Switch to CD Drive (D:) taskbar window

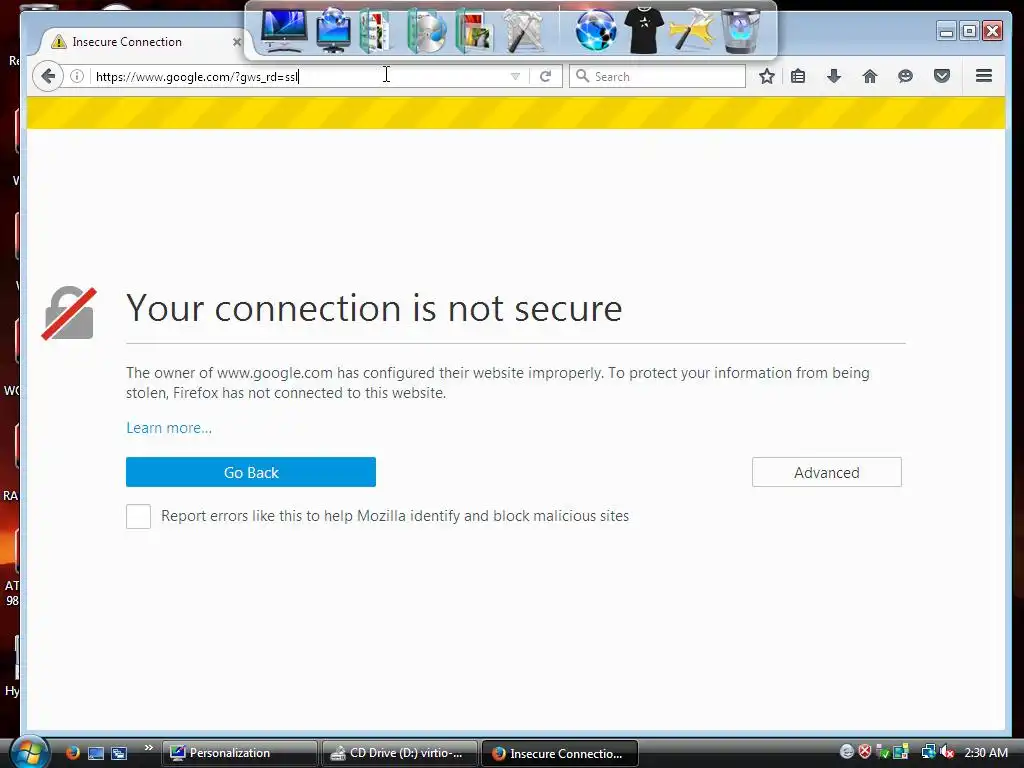click(399, 753)
